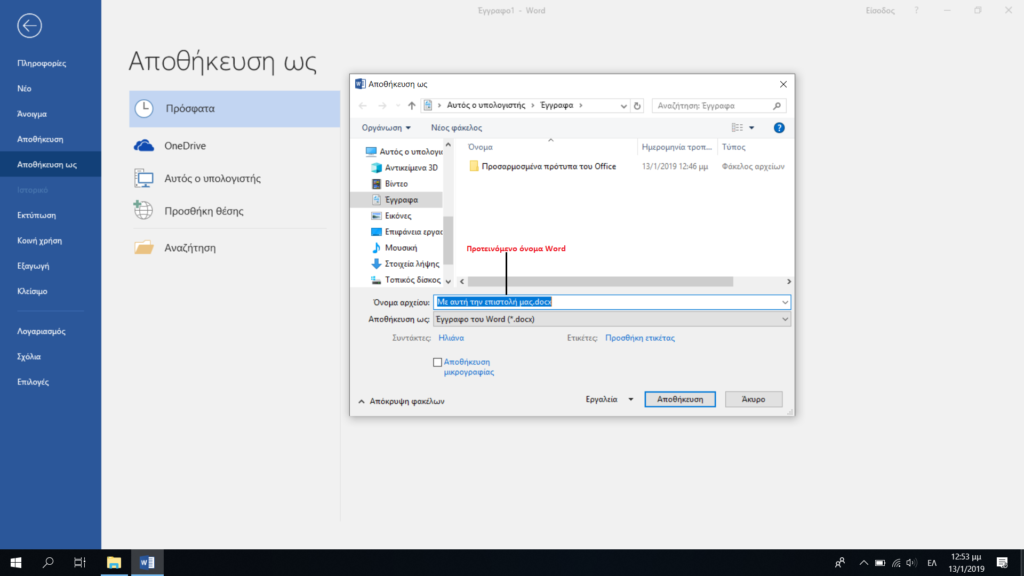Open the Πληροφορίες backstage page
Screen dimensions: 1024x576
point(42,63)
